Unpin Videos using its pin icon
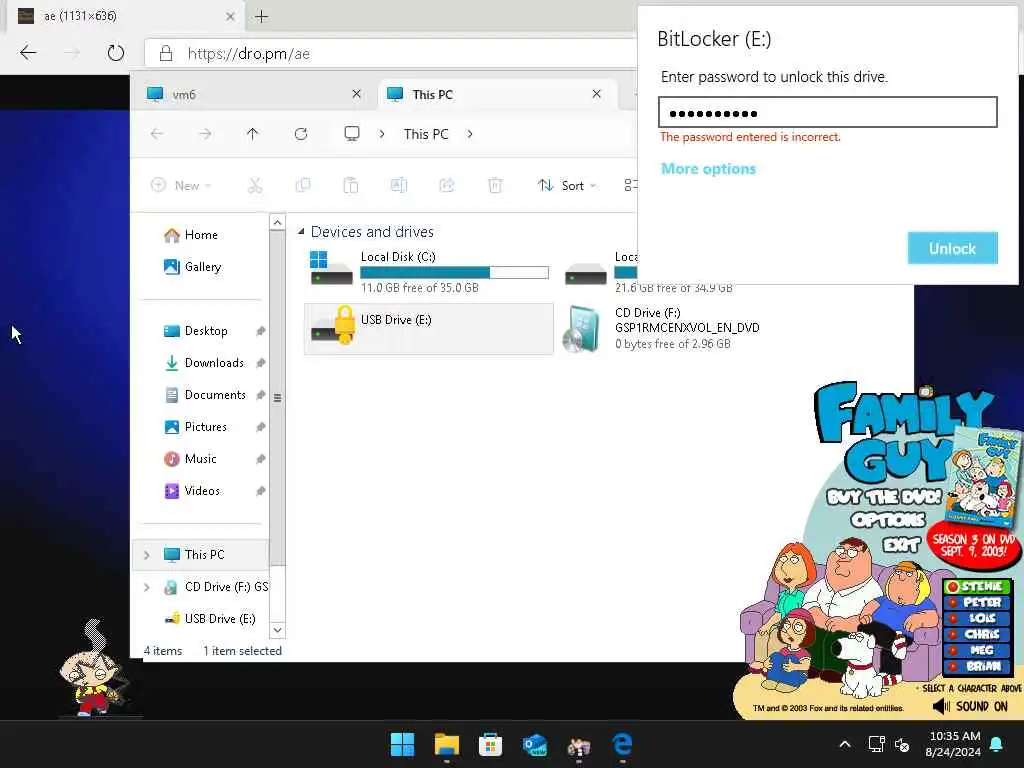 [261, 490]
